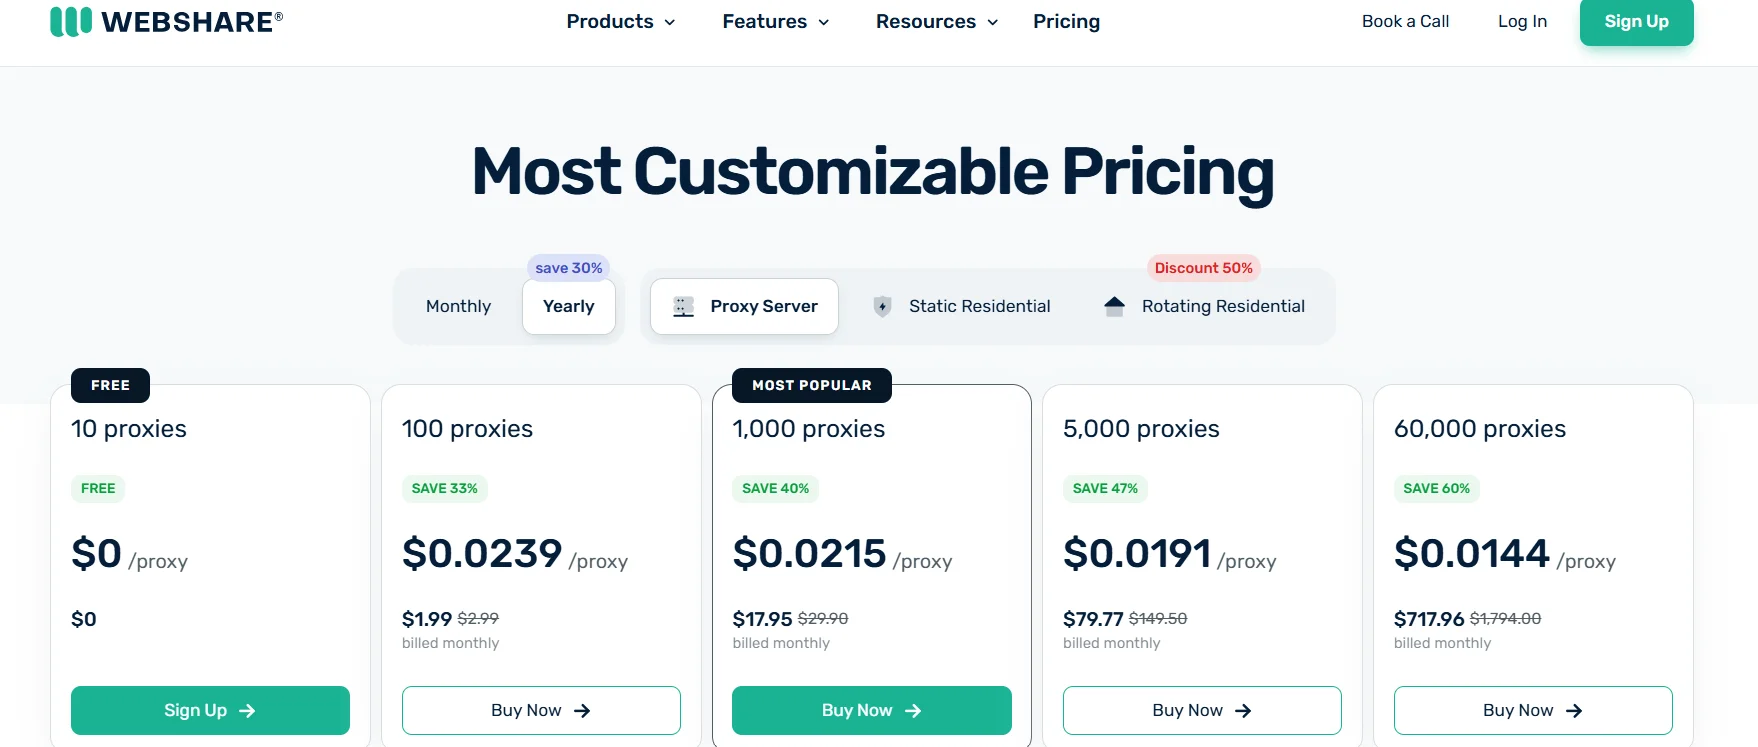Click the arrow icon on 5,000 proxies Buy Now
The image size is (1758, 747).
coord(1243,711)
